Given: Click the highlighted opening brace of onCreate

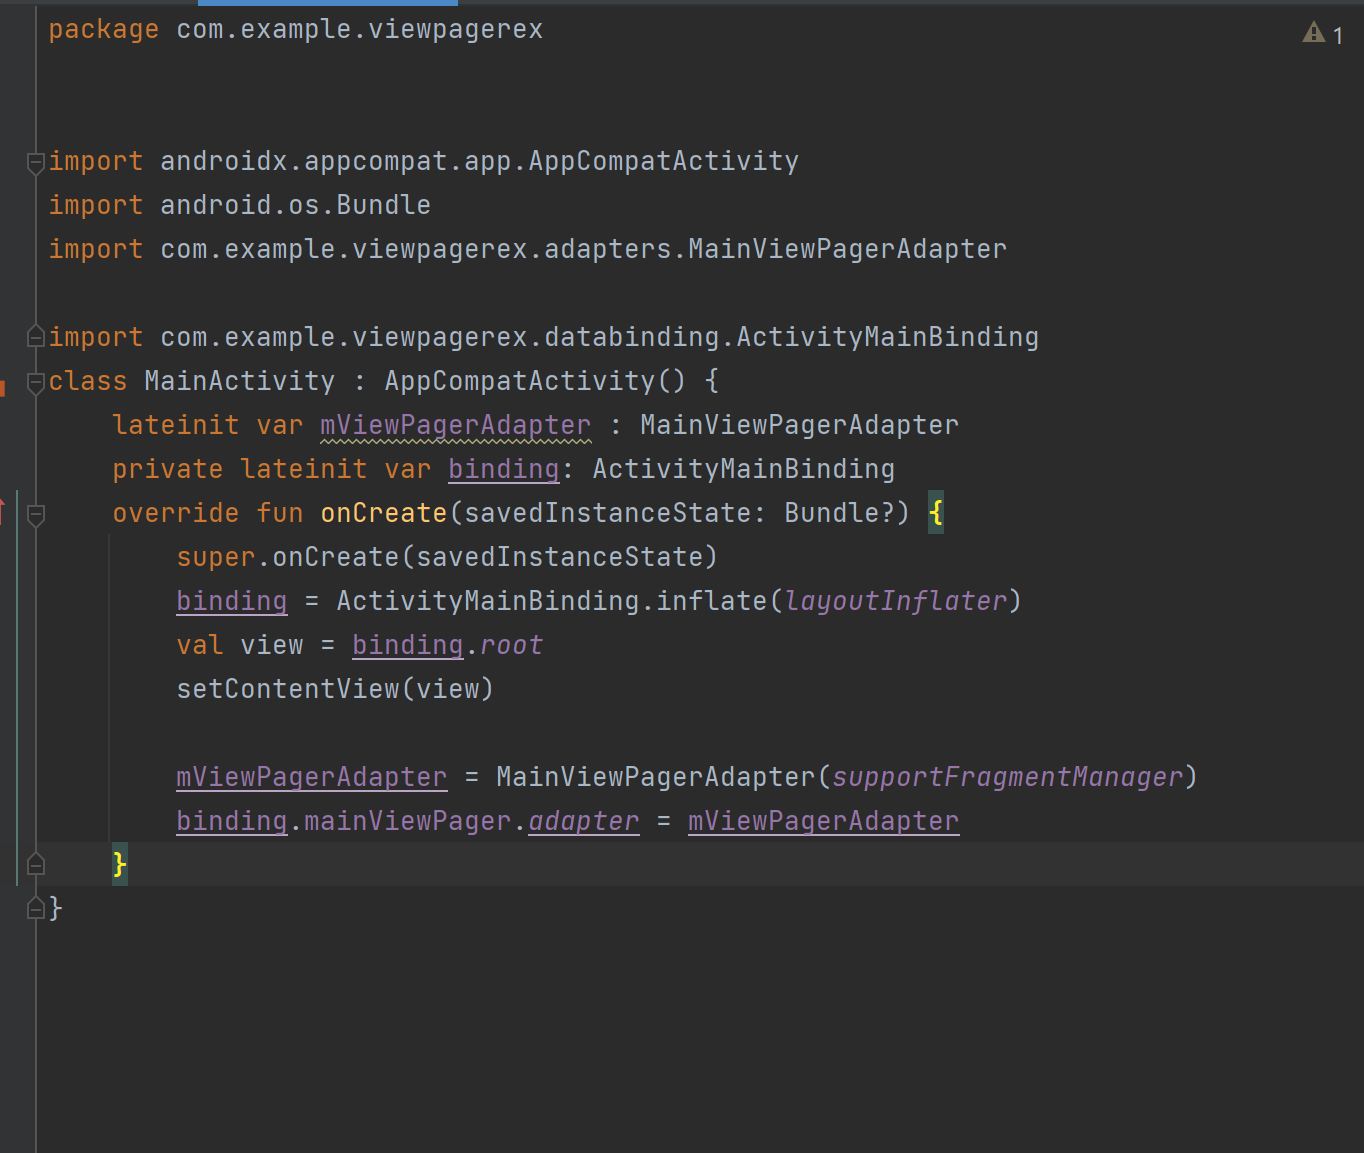Looking at the screenshot, I should click(936, 513).
